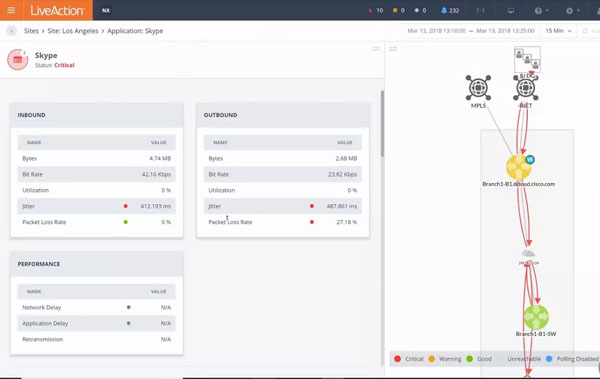The height and width of the screenshot is (379, 600).
Task: Click the INBOUND card header
Action: 97,115
